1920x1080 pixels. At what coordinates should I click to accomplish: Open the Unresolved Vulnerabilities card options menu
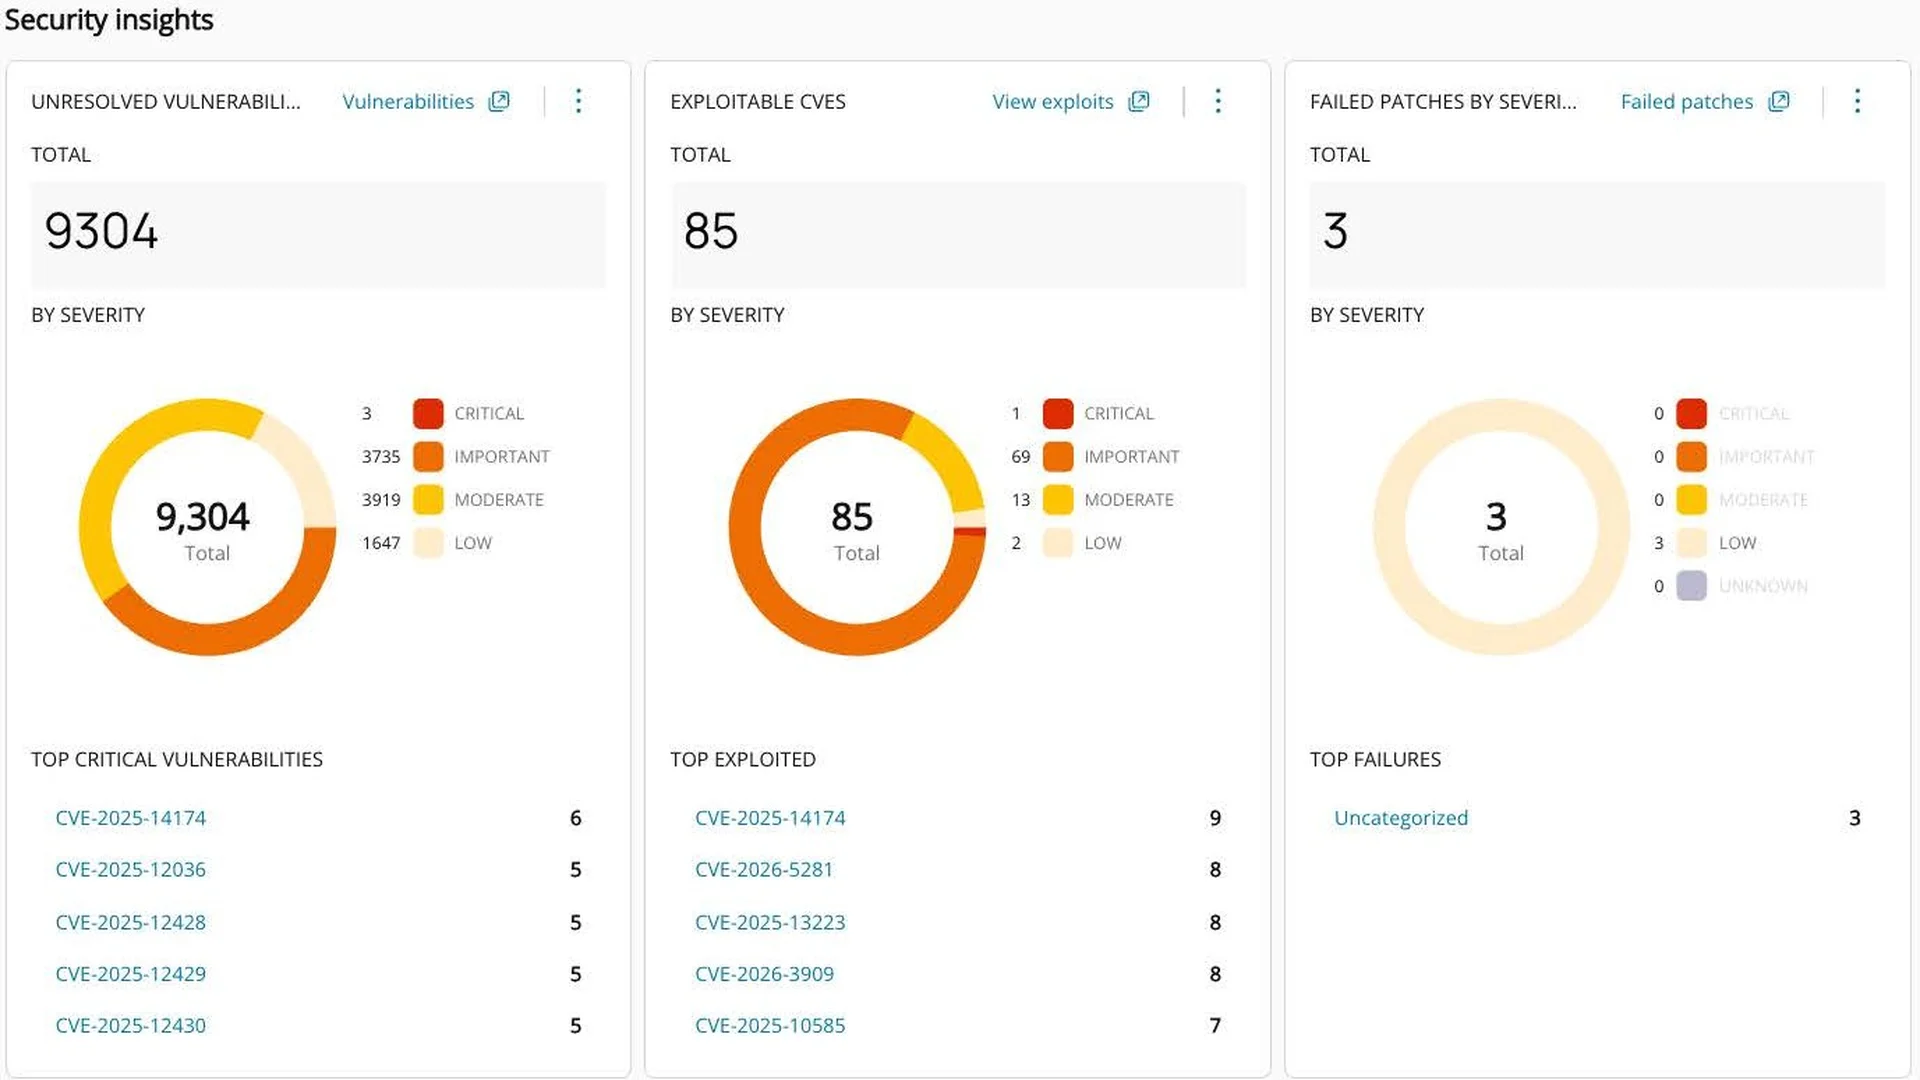click(x=578, y=101)
